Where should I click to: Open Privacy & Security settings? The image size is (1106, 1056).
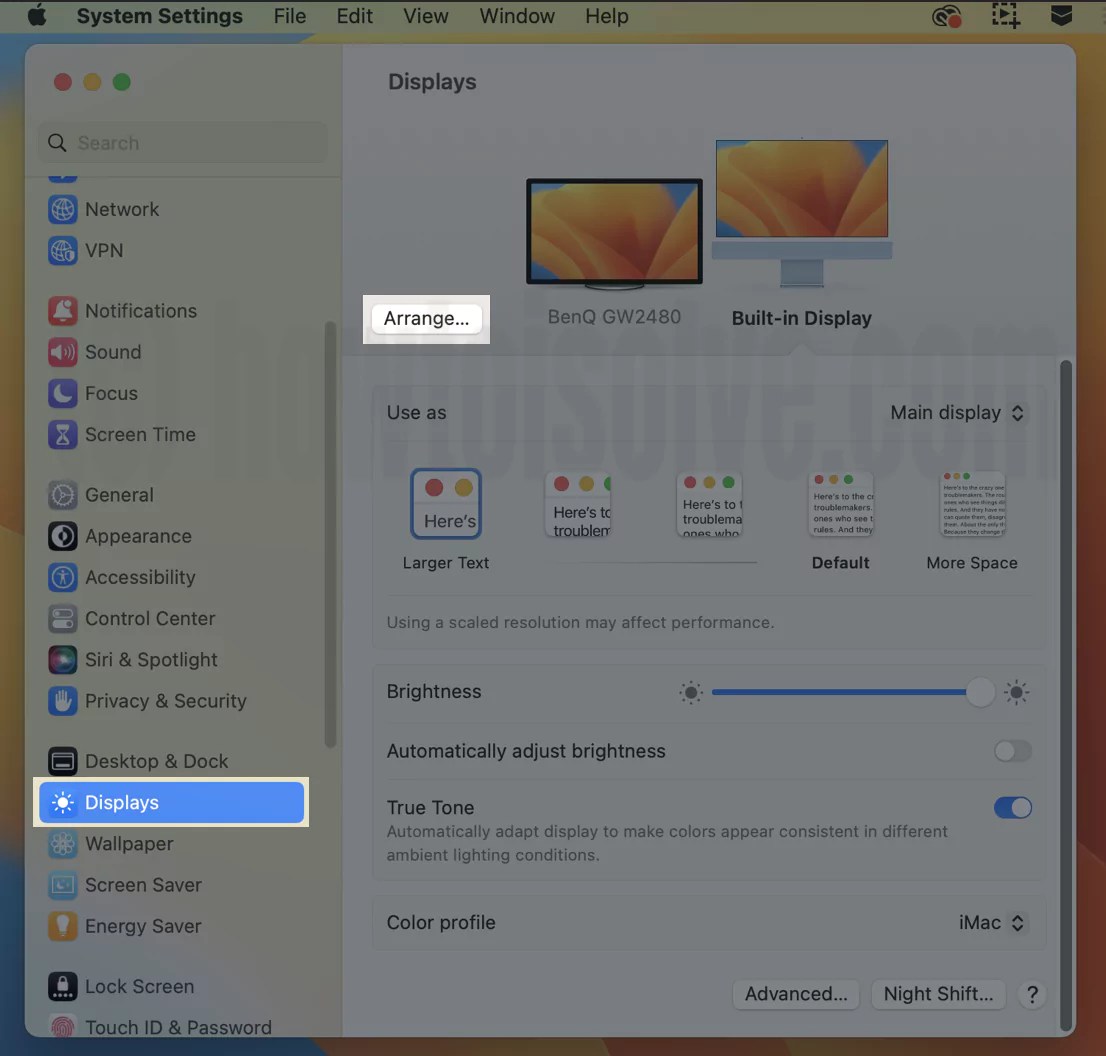(x=62, y=701)
